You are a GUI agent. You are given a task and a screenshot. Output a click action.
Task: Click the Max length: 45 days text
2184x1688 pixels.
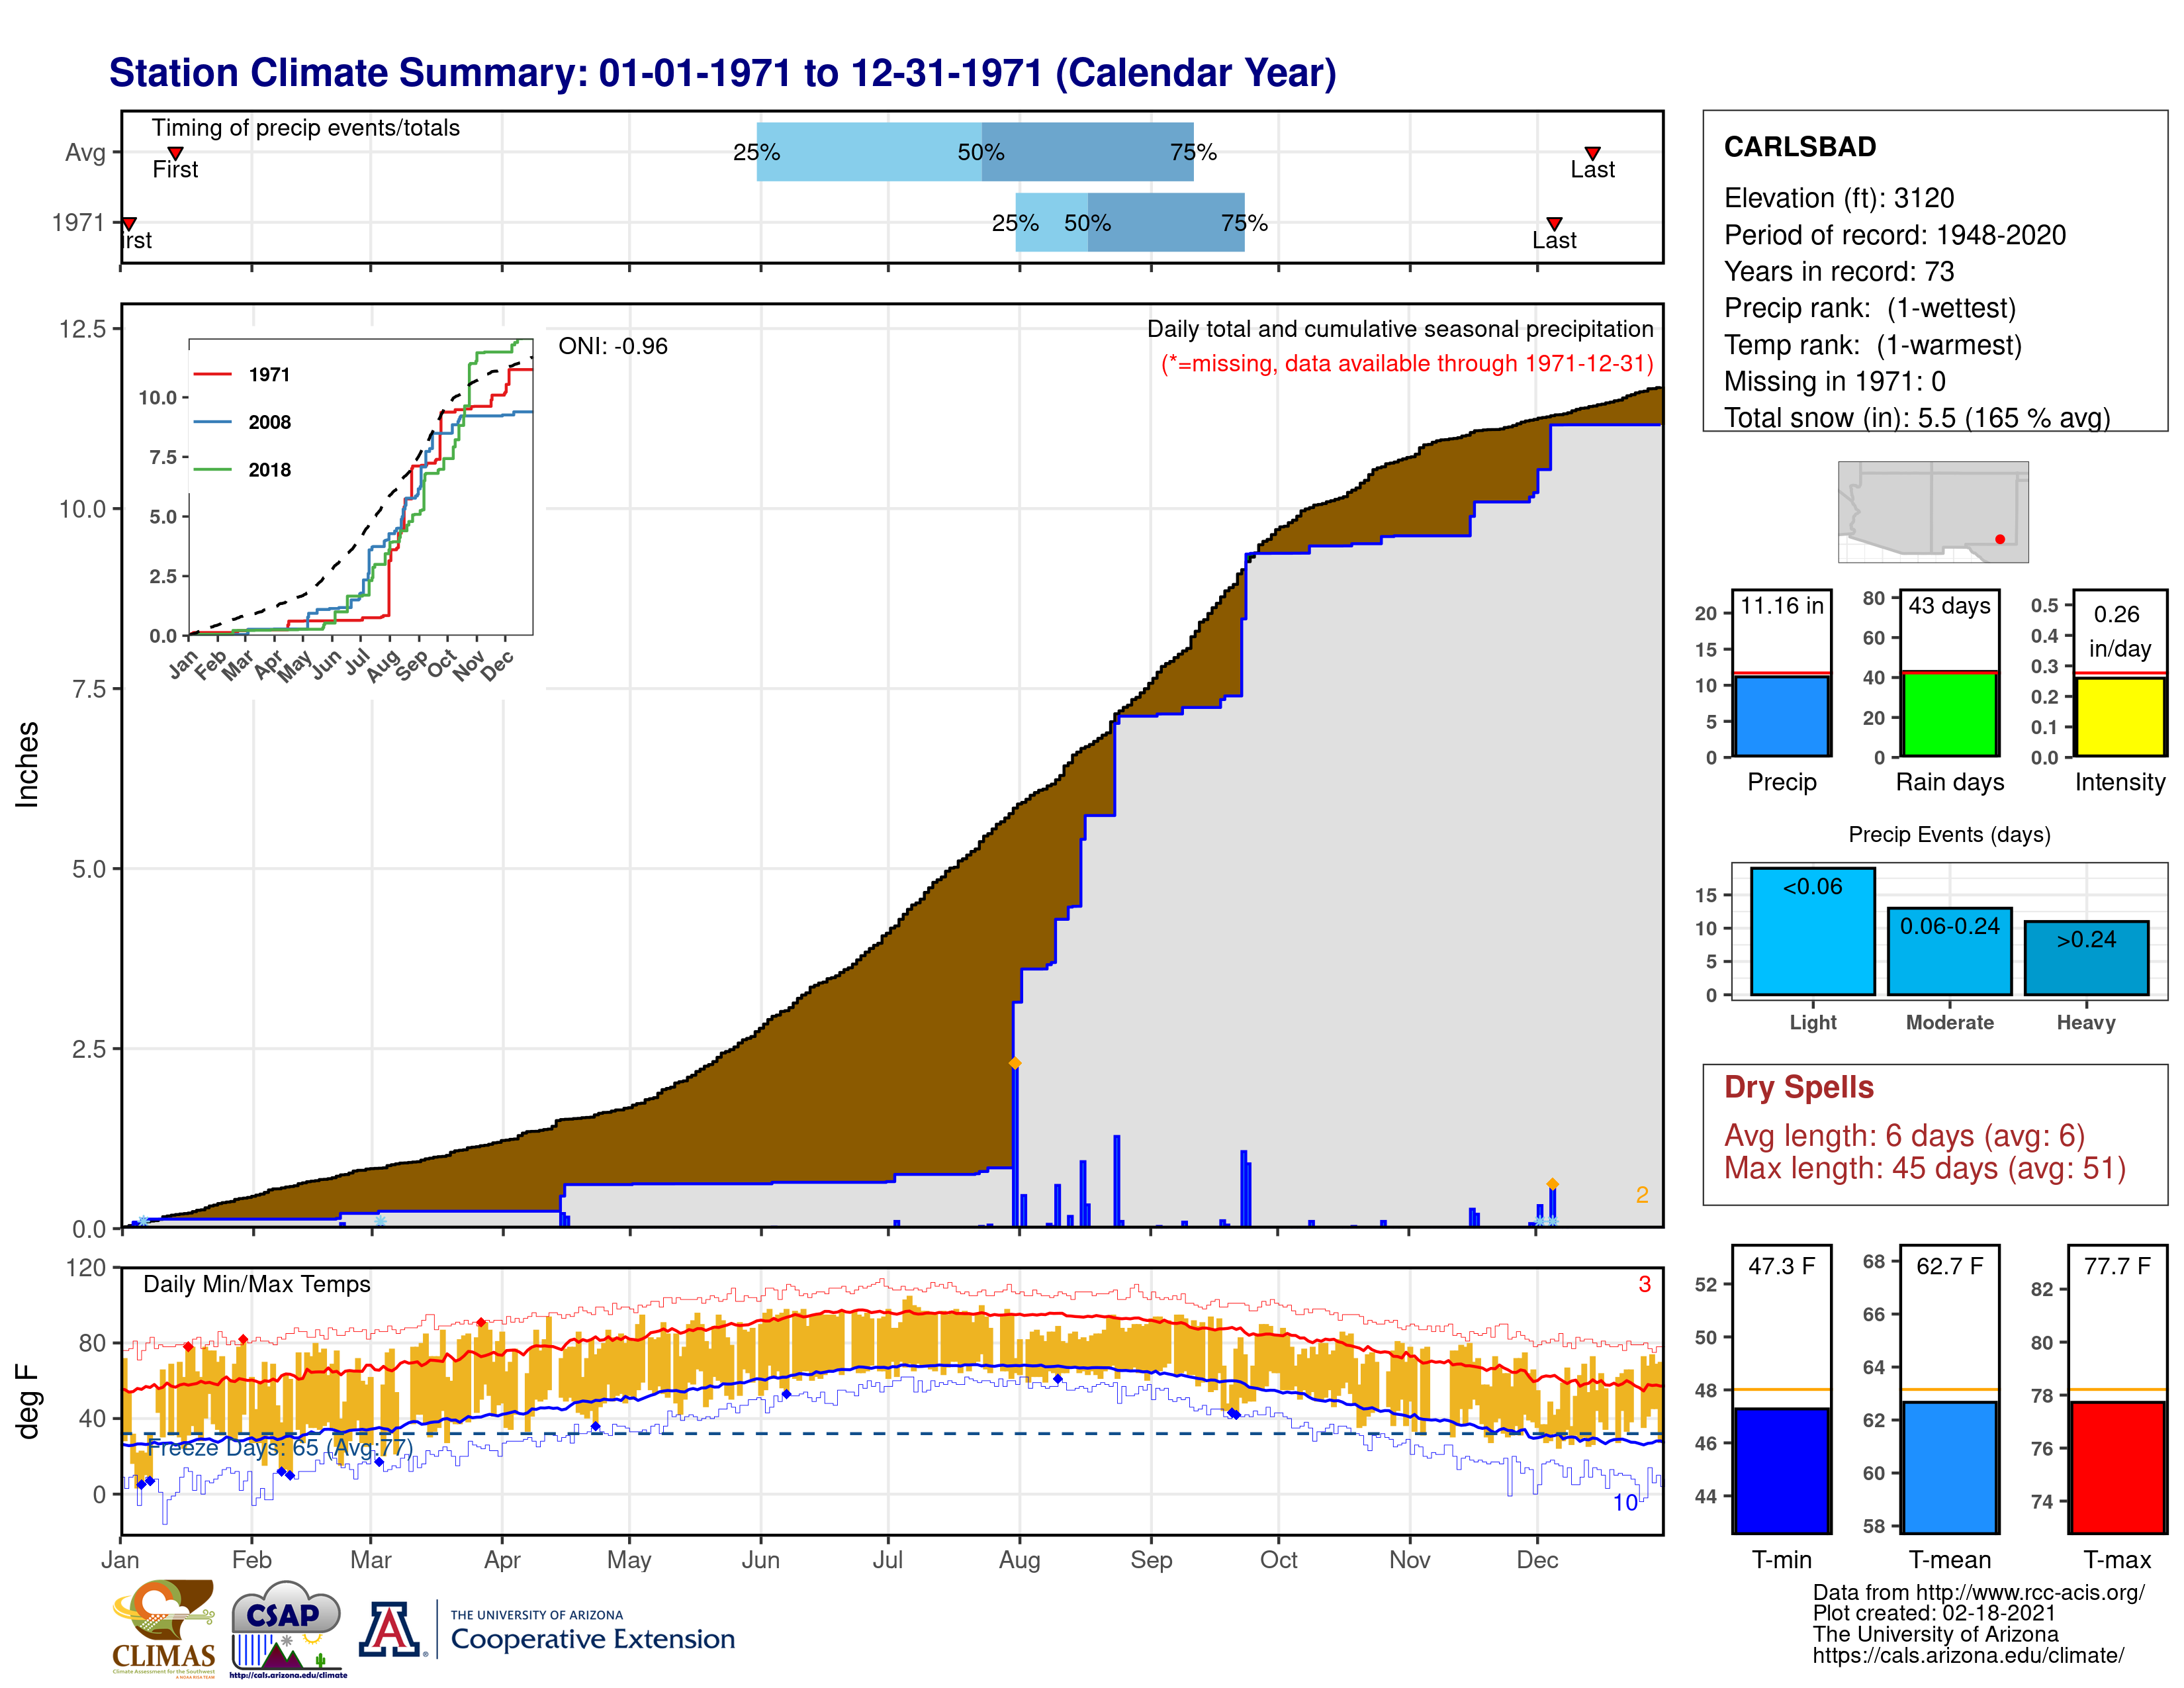click(x=1925, y=1168)
